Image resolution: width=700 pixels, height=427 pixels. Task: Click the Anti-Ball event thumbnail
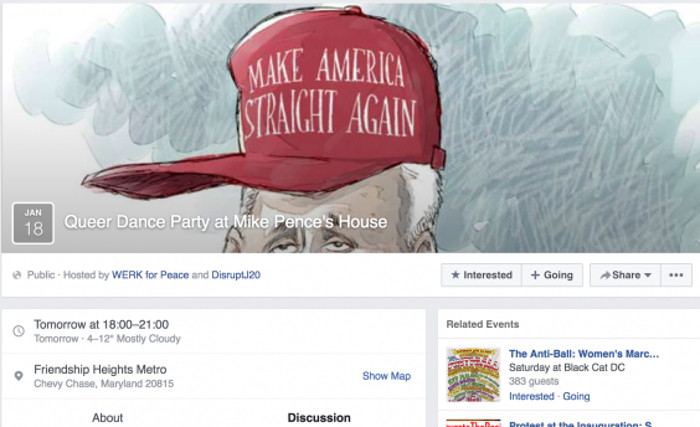point(474,375)
